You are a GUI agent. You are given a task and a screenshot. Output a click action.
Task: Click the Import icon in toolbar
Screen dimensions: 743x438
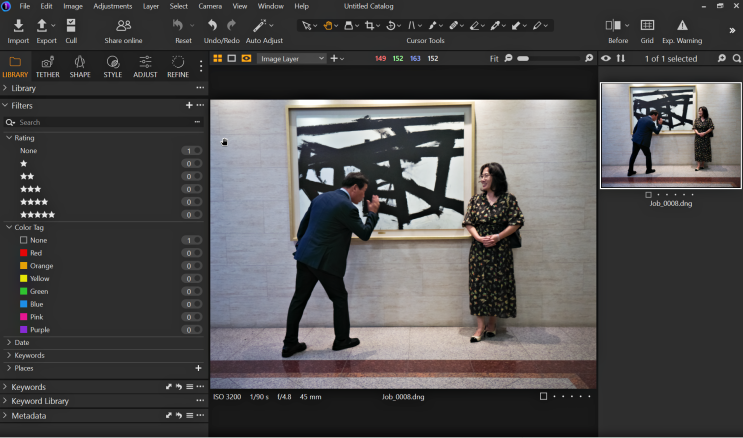[x=18, y=26]
